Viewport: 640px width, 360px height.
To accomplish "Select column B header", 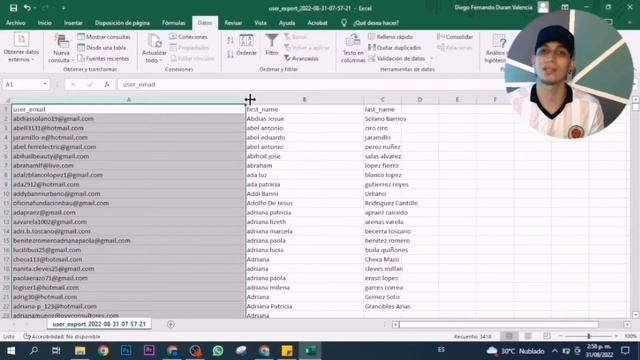I will 304,100.
